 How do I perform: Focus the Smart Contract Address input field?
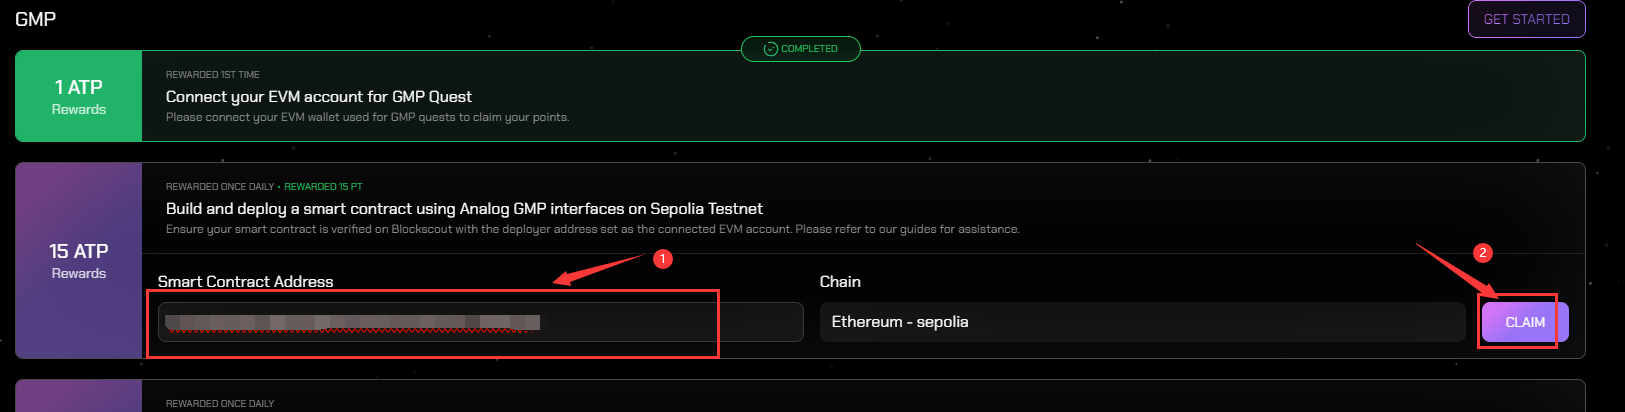480,322
